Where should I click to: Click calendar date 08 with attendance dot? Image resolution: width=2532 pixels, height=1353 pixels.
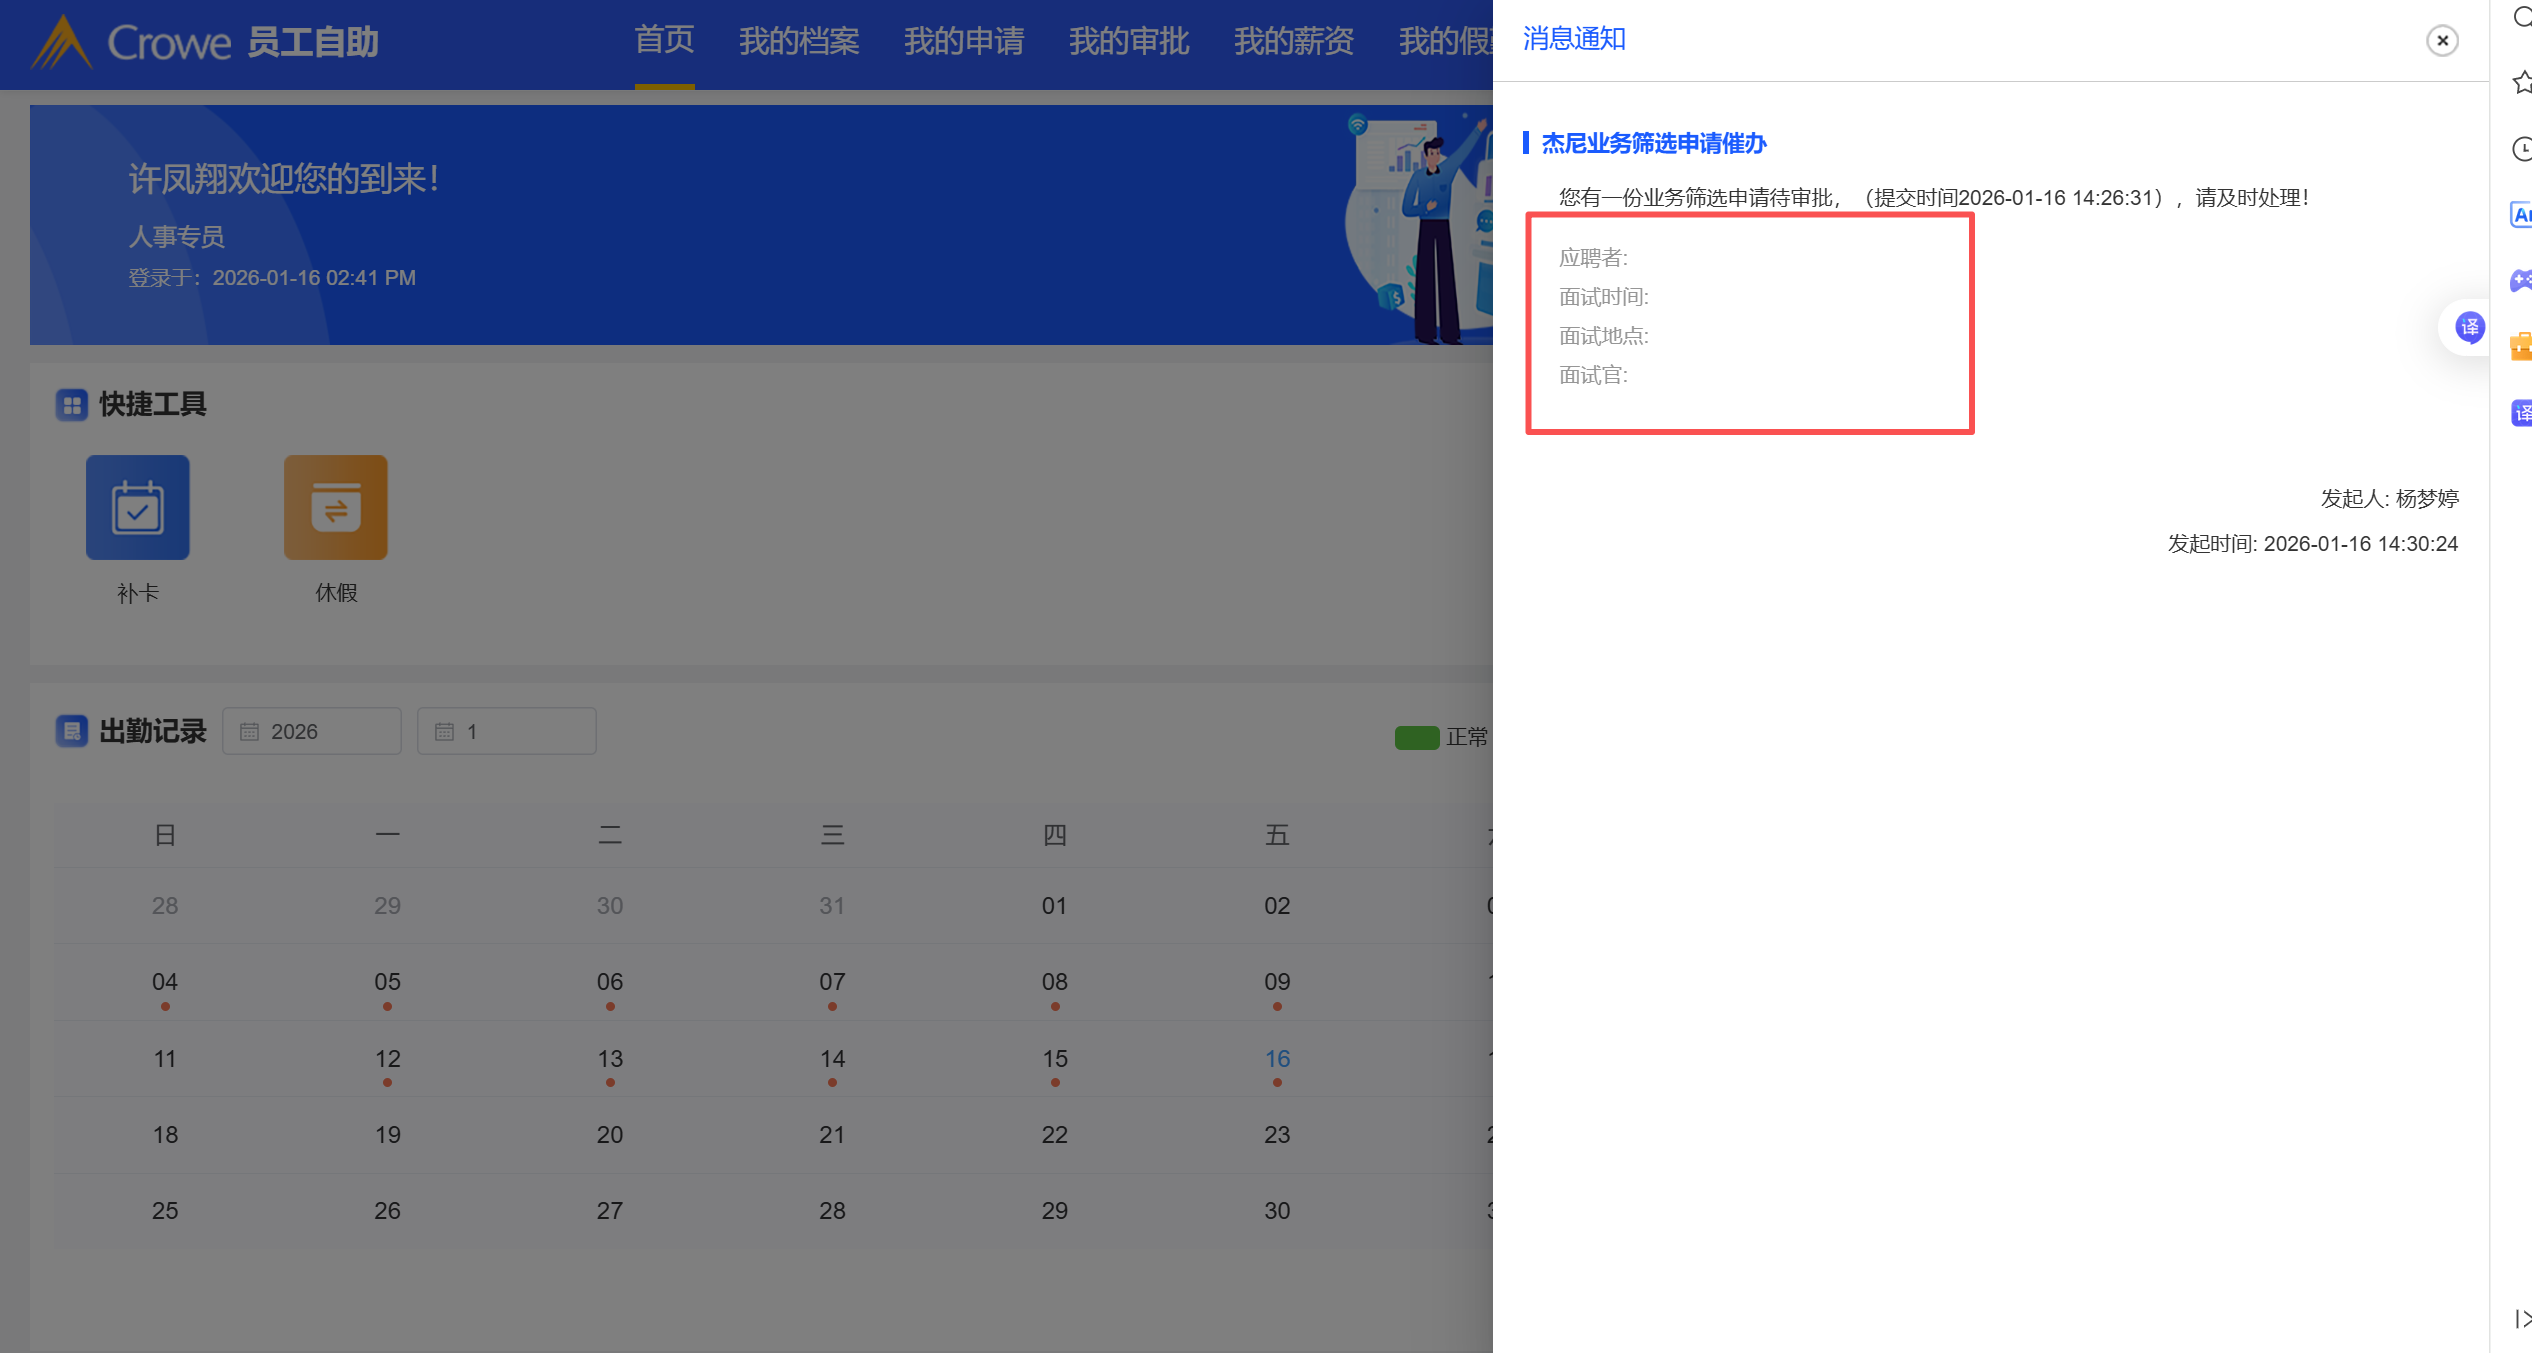1054,982
